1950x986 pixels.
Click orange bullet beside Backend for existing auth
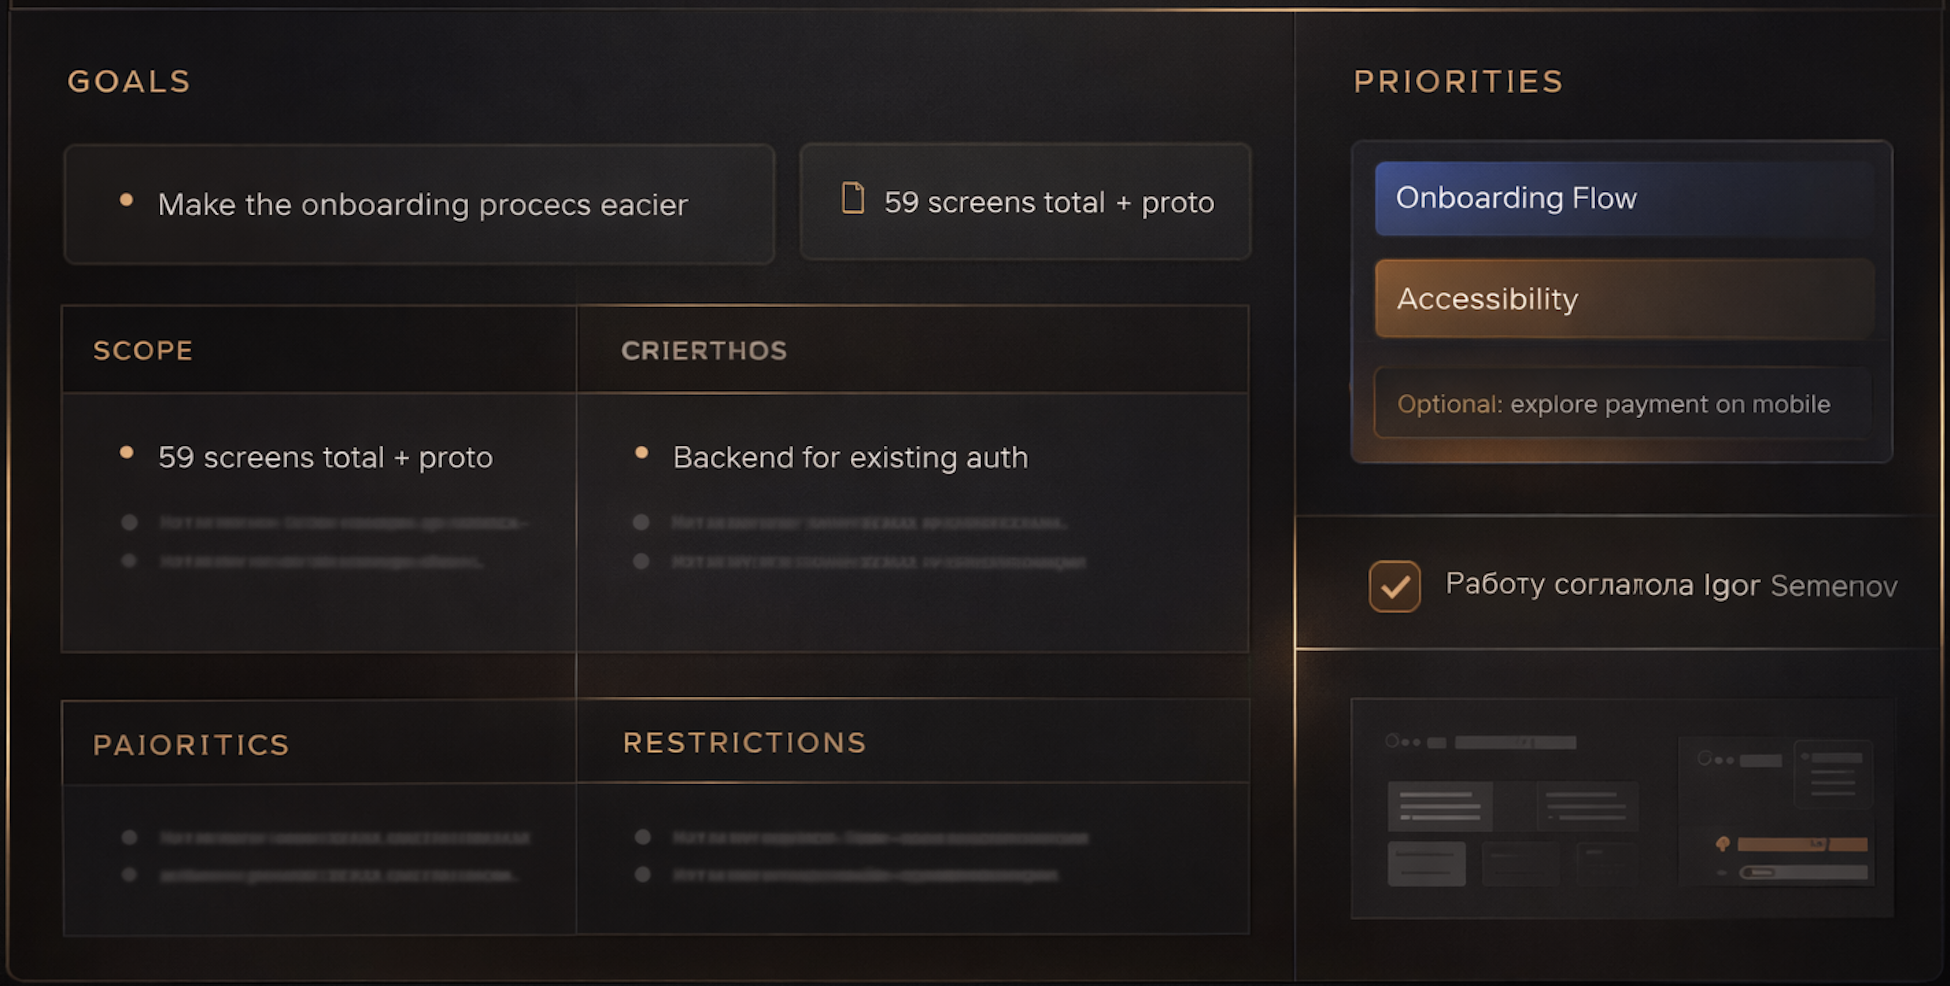(x=642, y=453)
